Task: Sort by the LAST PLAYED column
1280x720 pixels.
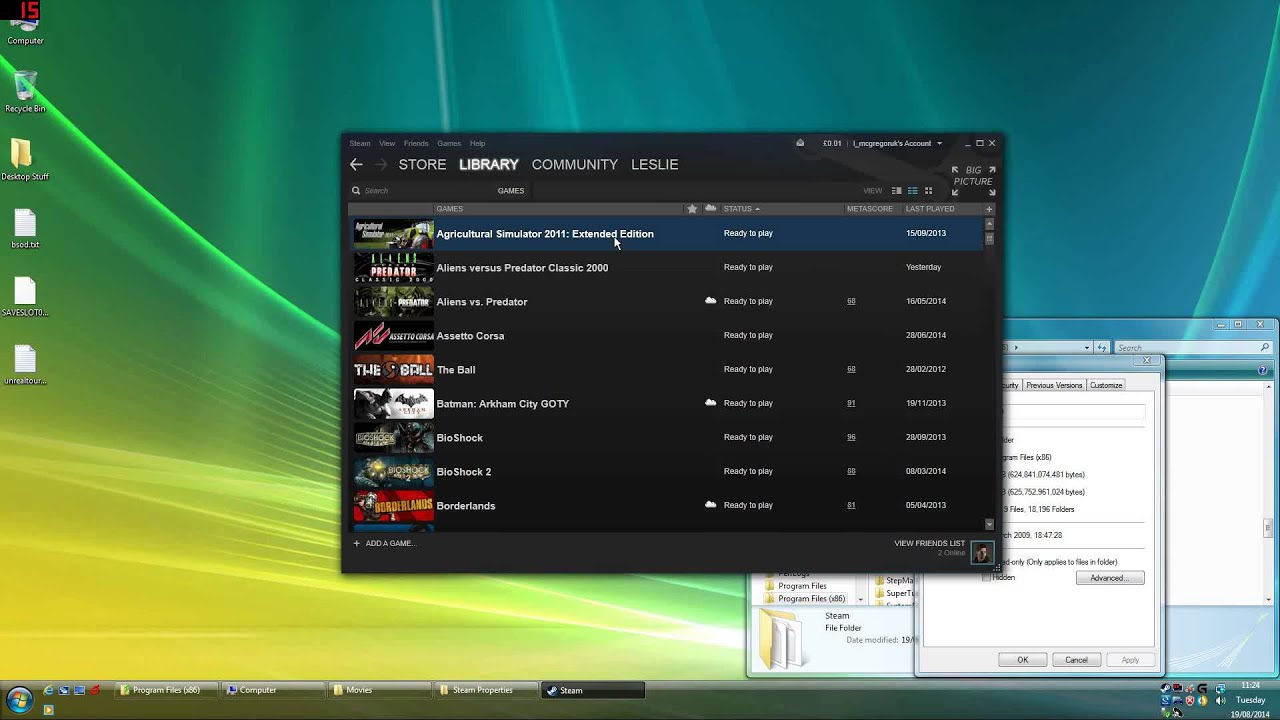Action: pos(930,209)
